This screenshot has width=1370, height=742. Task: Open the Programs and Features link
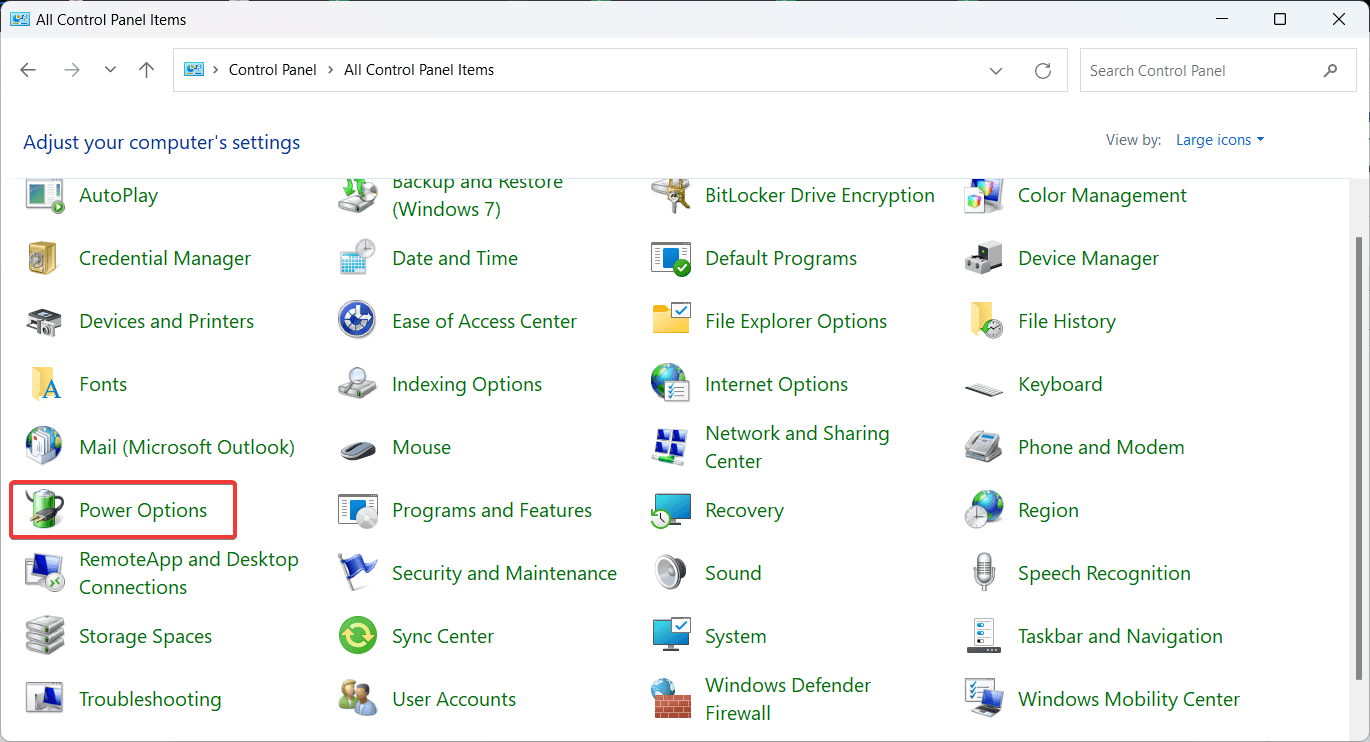492,510
